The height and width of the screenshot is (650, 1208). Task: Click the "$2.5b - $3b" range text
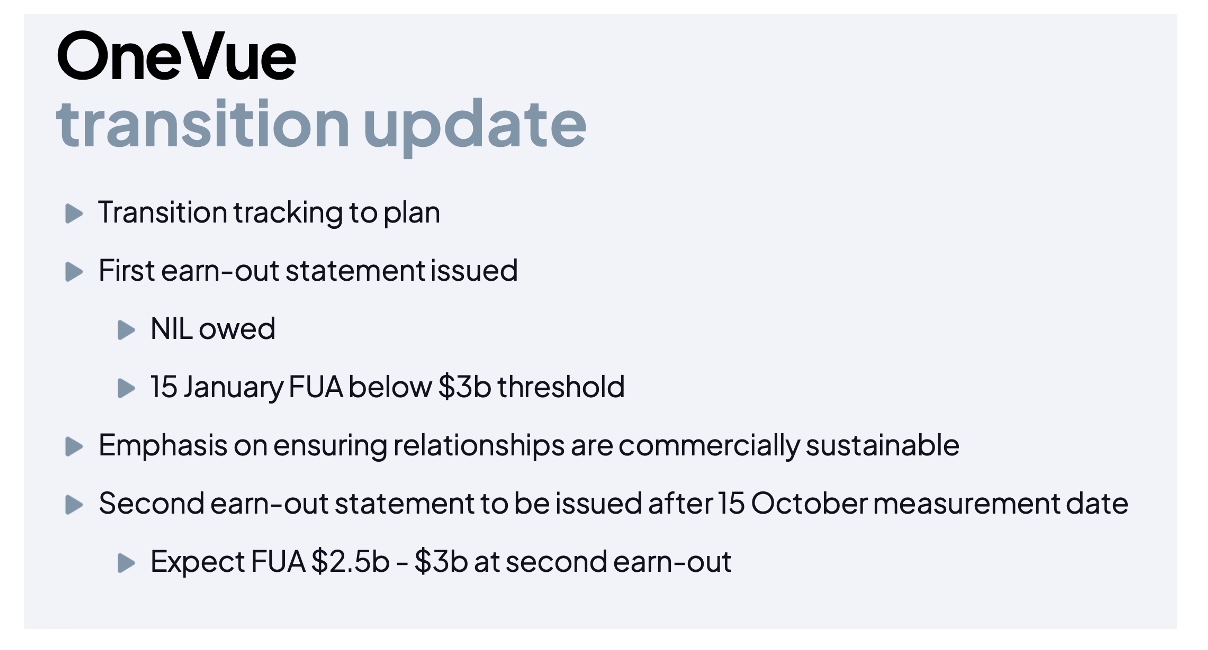click(385, 562)
